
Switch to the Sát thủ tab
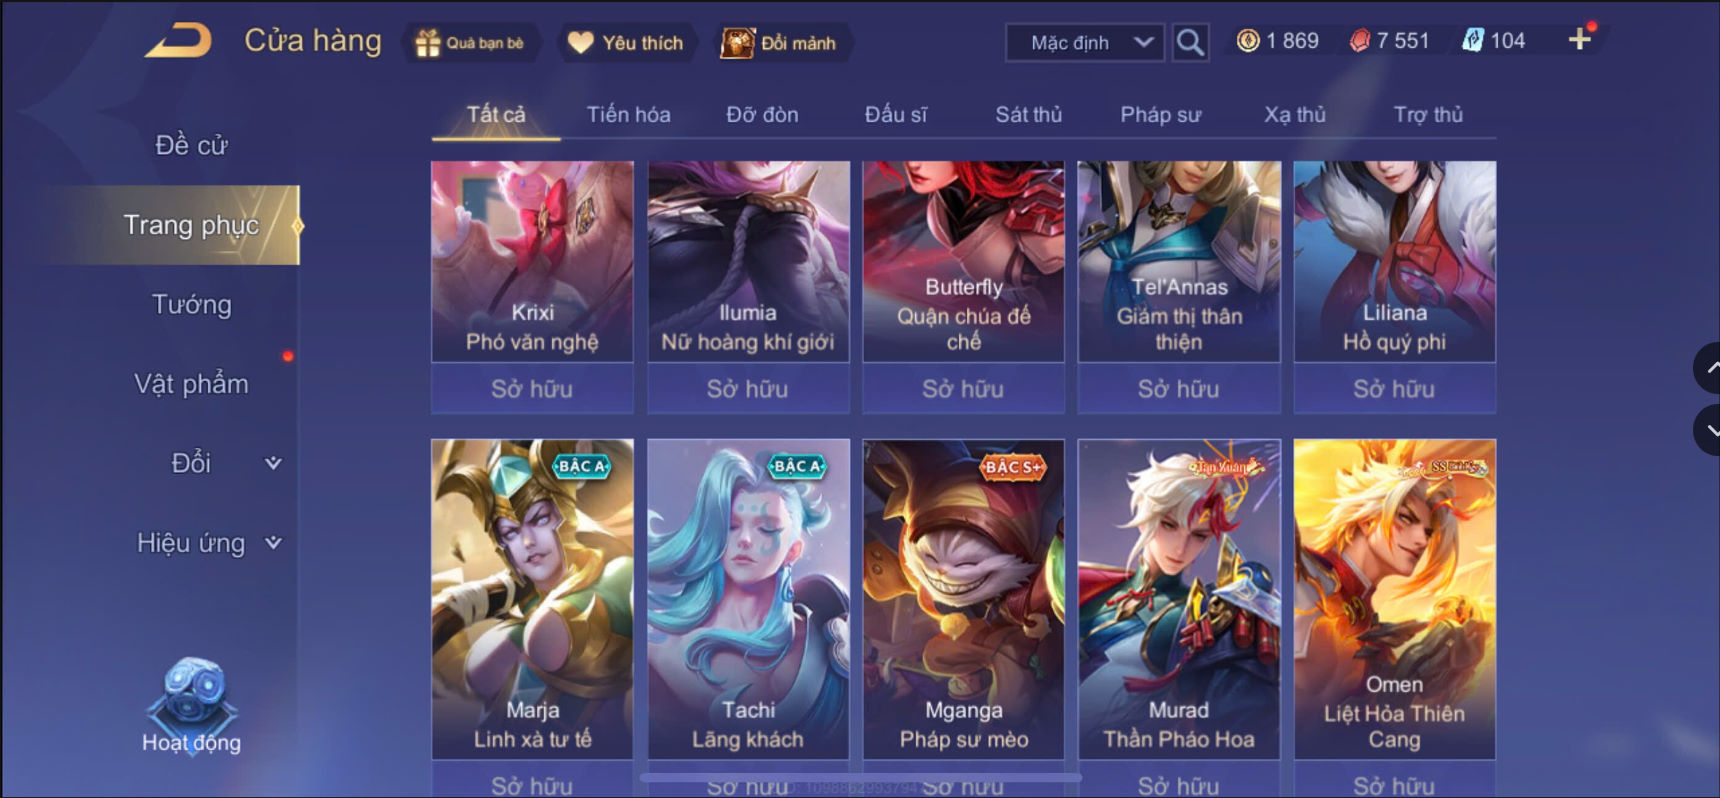(x=1028, y=115)
